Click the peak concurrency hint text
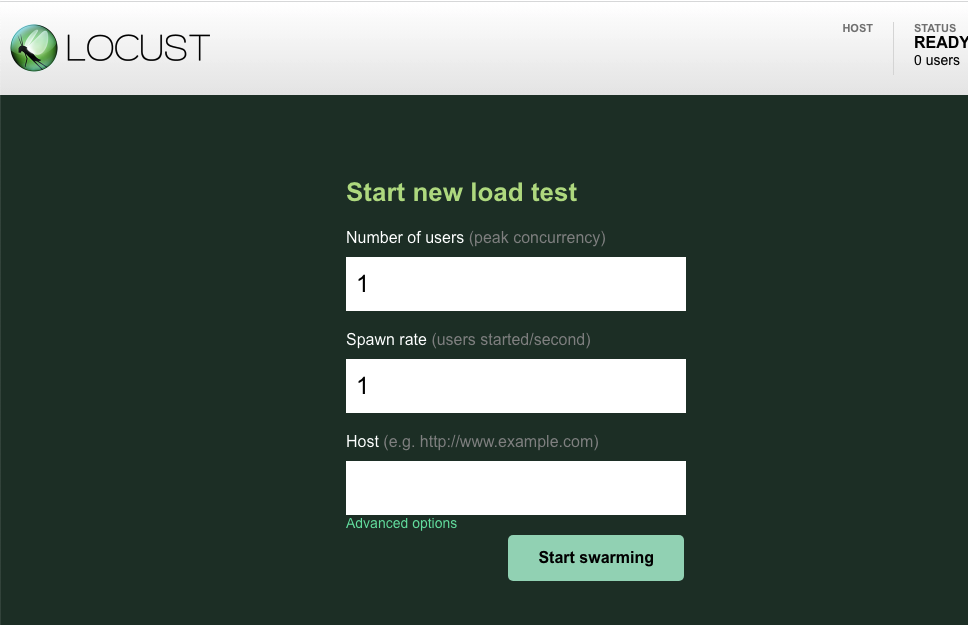Screen dimensions: 968x625 point(537,238)
